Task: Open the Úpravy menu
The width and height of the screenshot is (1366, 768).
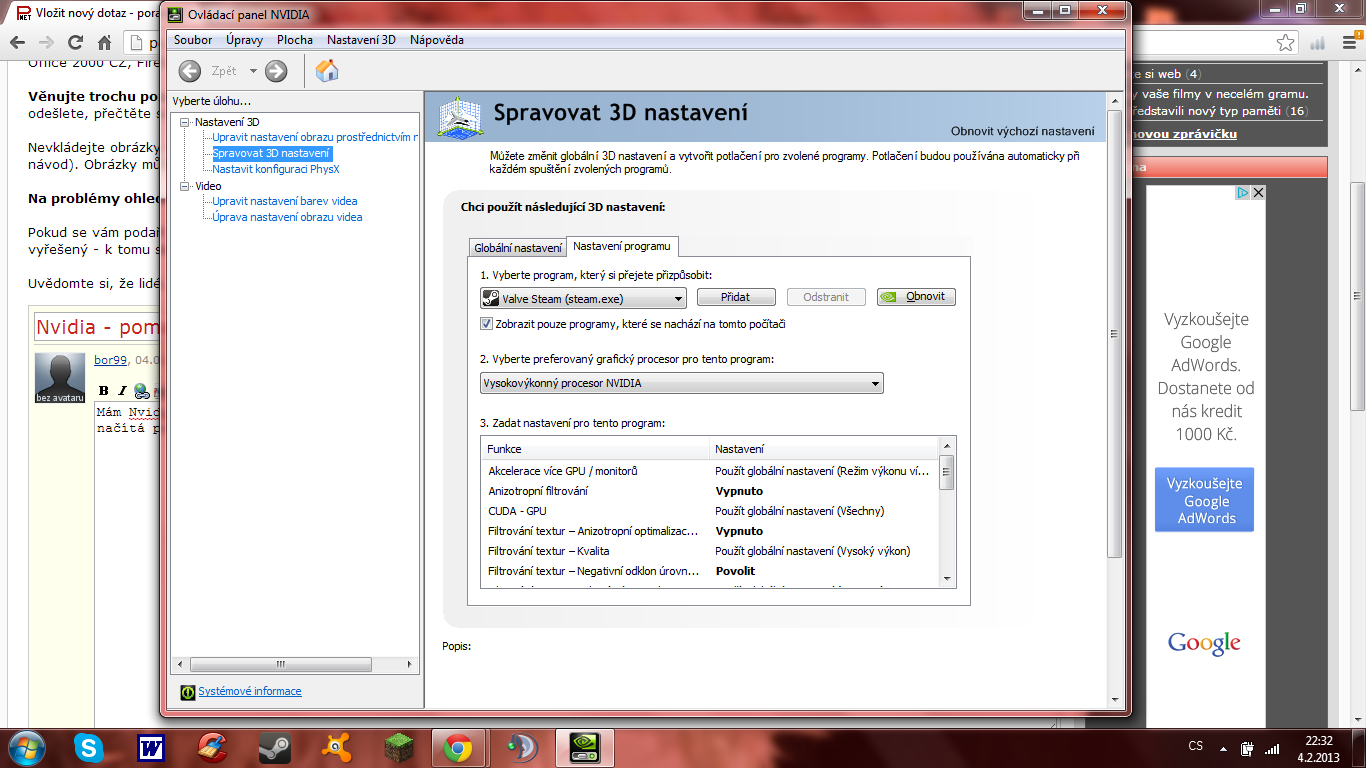Action: pos(244,40)
